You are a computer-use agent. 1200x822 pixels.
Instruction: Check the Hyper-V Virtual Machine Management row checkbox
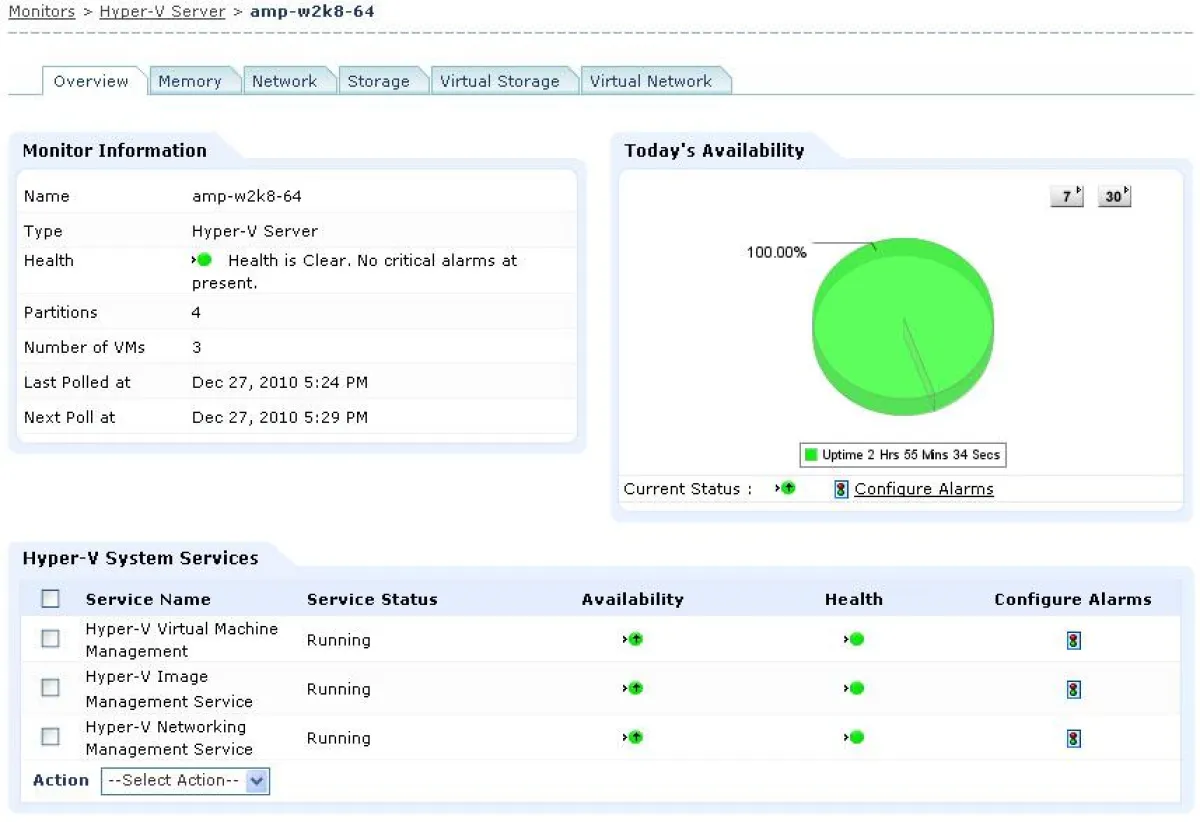click(x=50, y=639)
